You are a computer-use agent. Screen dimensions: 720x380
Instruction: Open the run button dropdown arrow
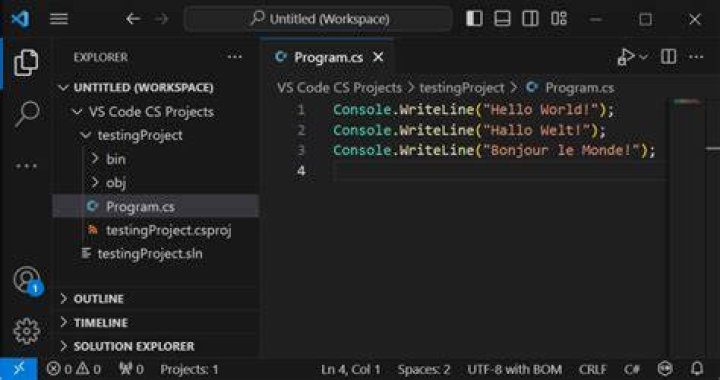click(643, 57)
